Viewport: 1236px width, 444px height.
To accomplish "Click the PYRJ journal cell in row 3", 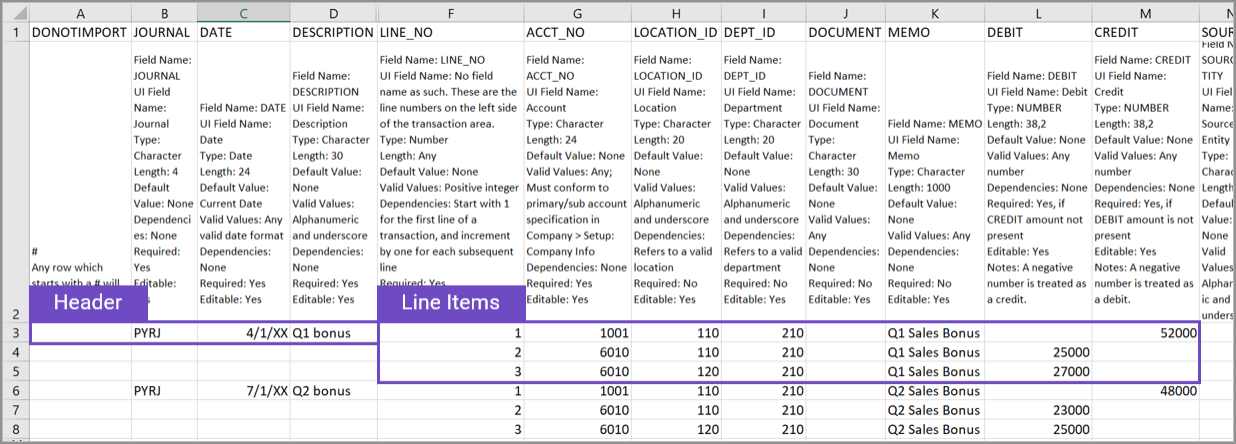I will point(163,333).
